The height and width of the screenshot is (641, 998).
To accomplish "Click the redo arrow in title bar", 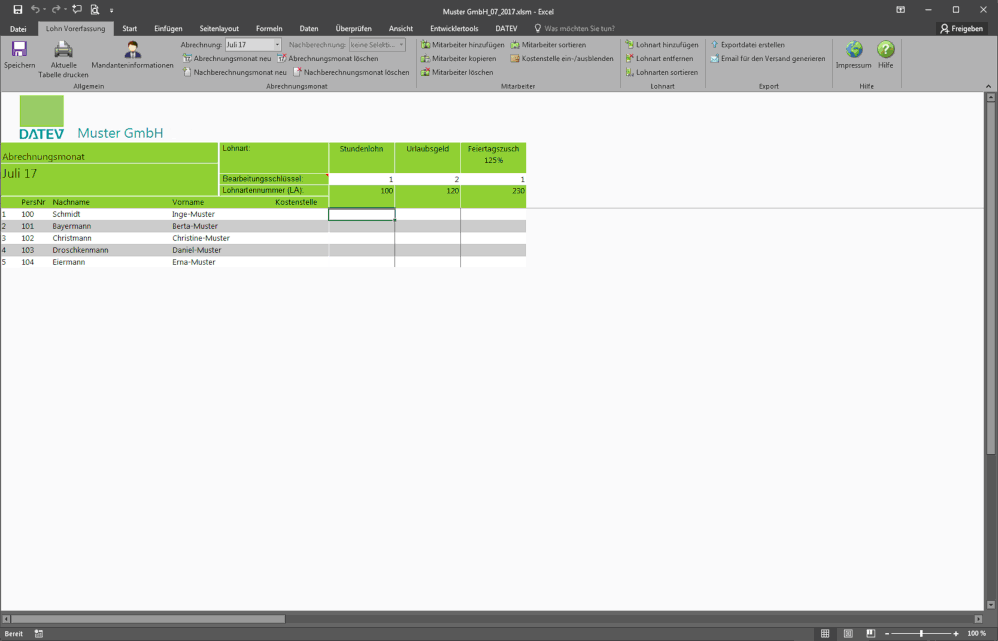I will coord(56,10).
